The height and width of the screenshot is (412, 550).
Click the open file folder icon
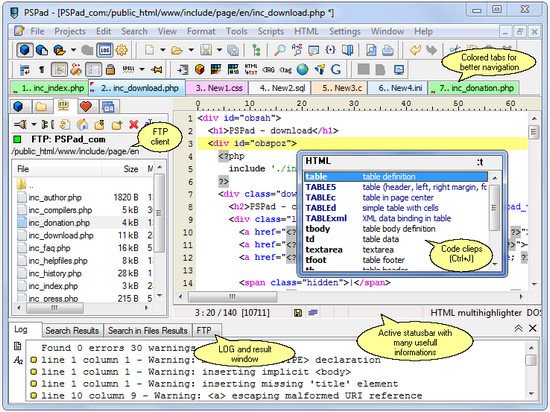(x=177, y=50)
